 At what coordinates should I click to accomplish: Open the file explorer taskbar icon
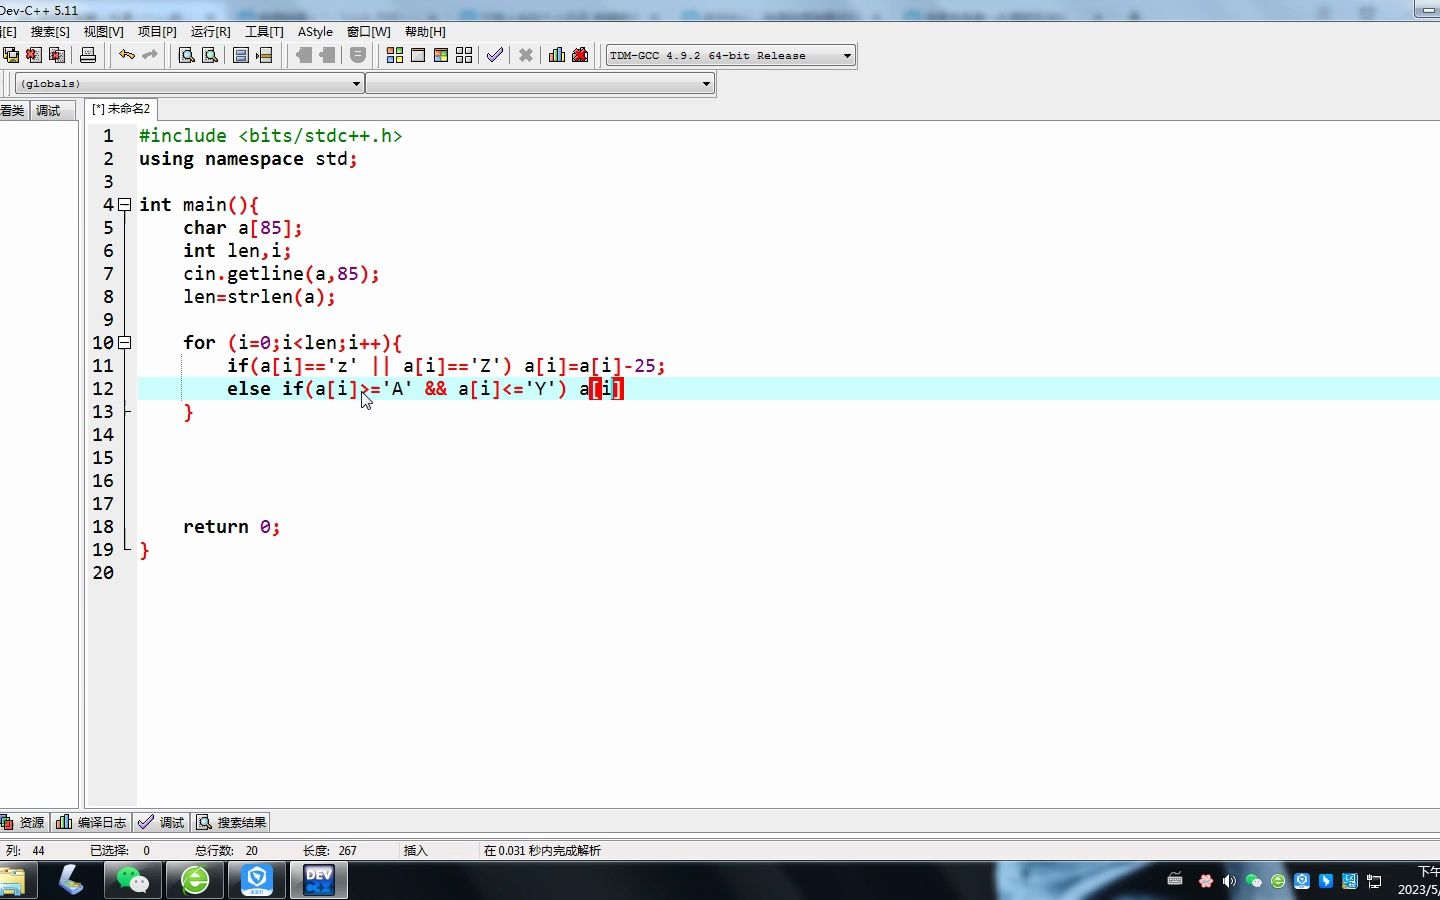click(x=13, y=881)
